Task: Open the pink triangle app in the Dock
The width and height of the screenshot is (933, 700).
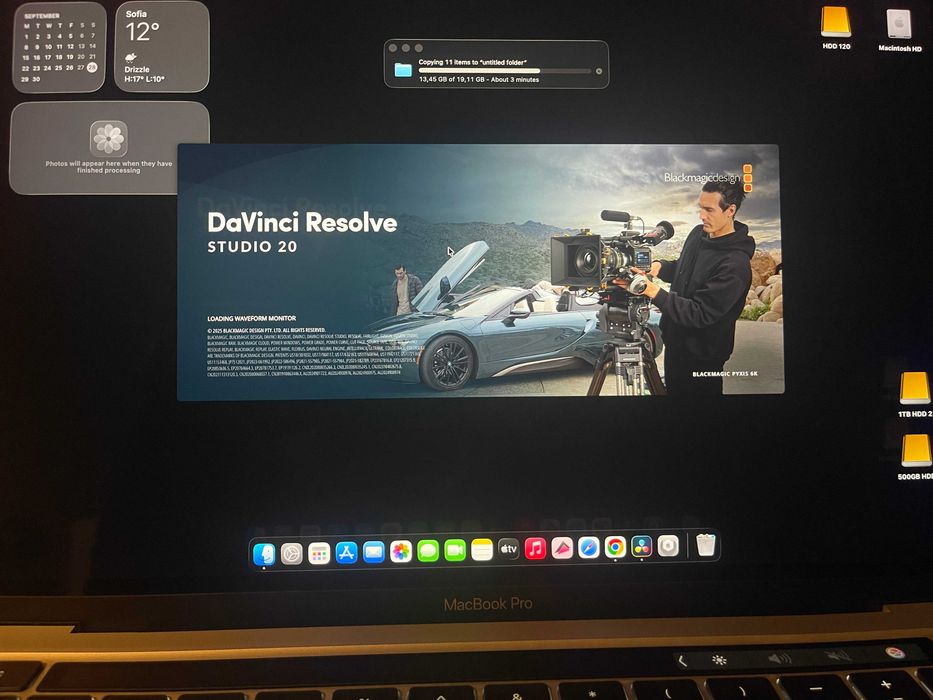Action: [562, 548]
